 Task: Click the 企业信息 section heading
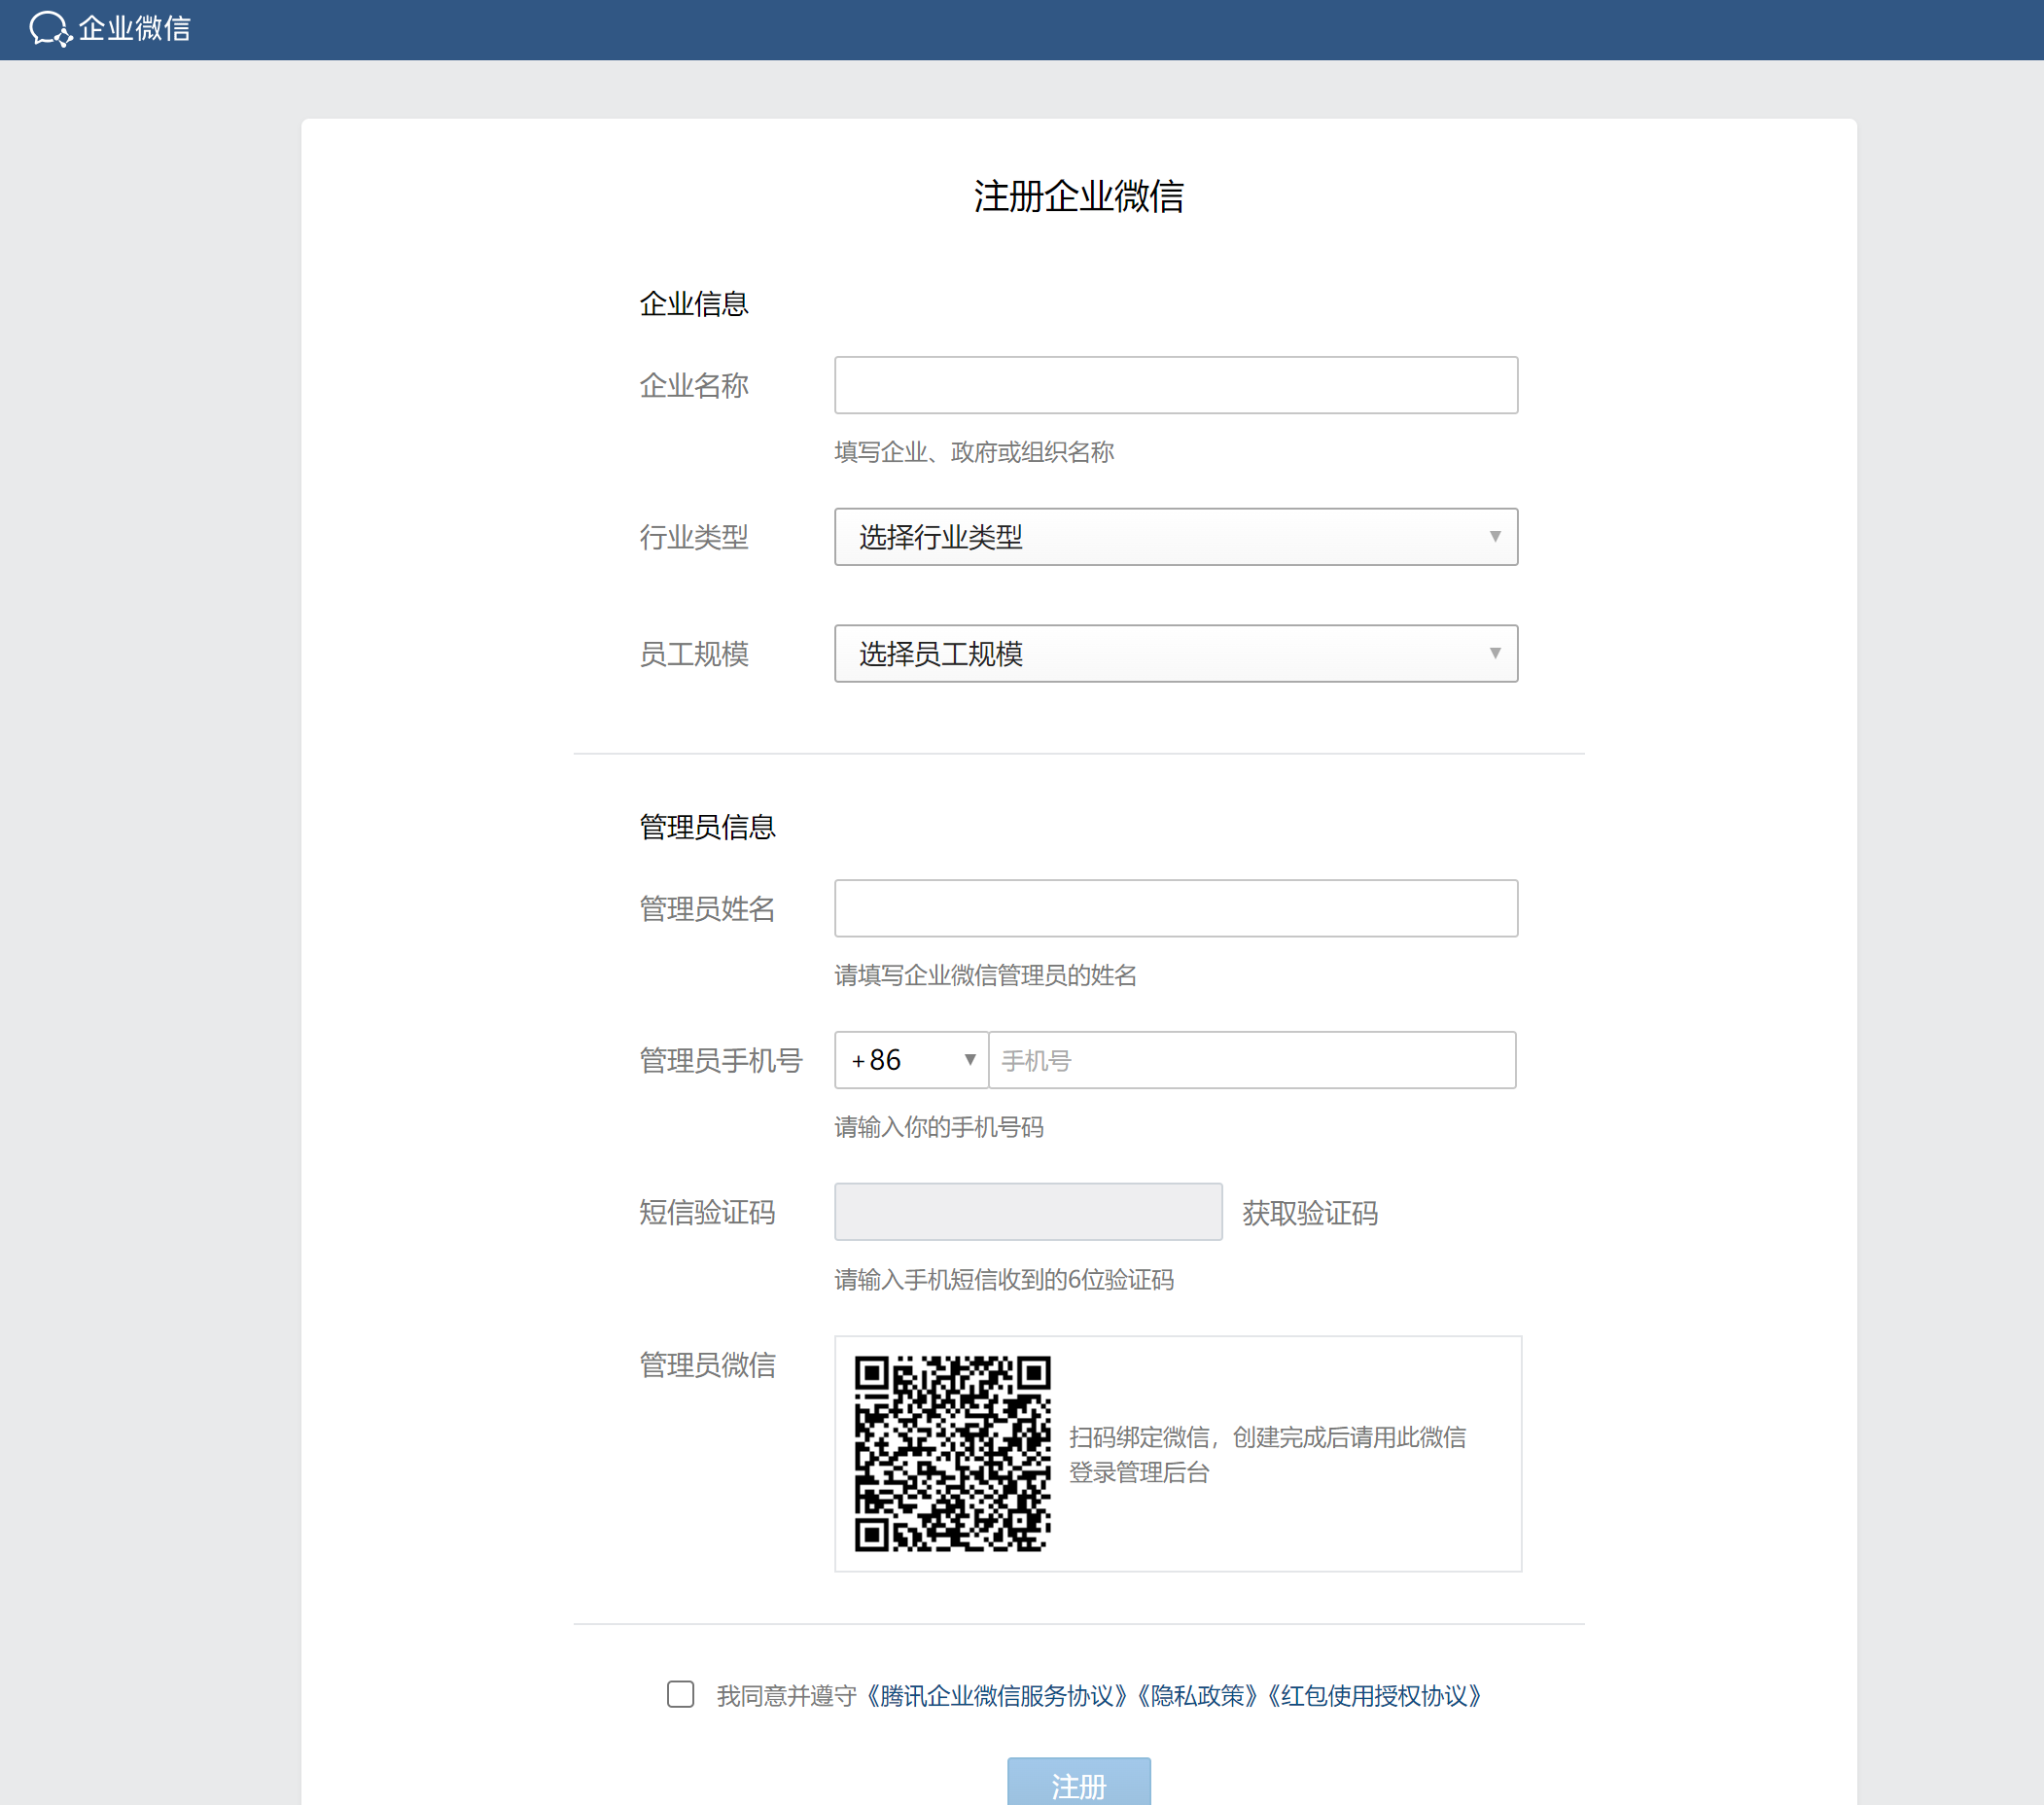coord(694,304)
